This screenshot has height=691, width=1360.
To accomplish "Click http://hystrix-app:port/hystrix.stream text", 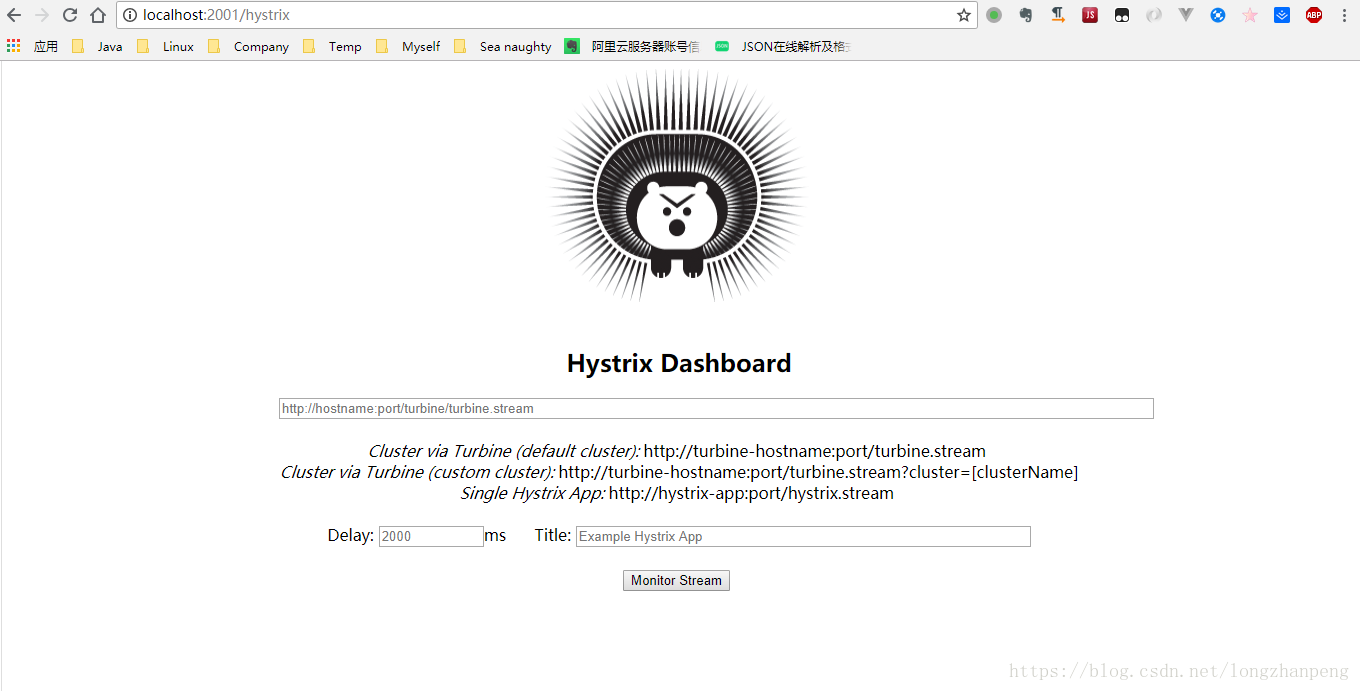I will point(751,493).
